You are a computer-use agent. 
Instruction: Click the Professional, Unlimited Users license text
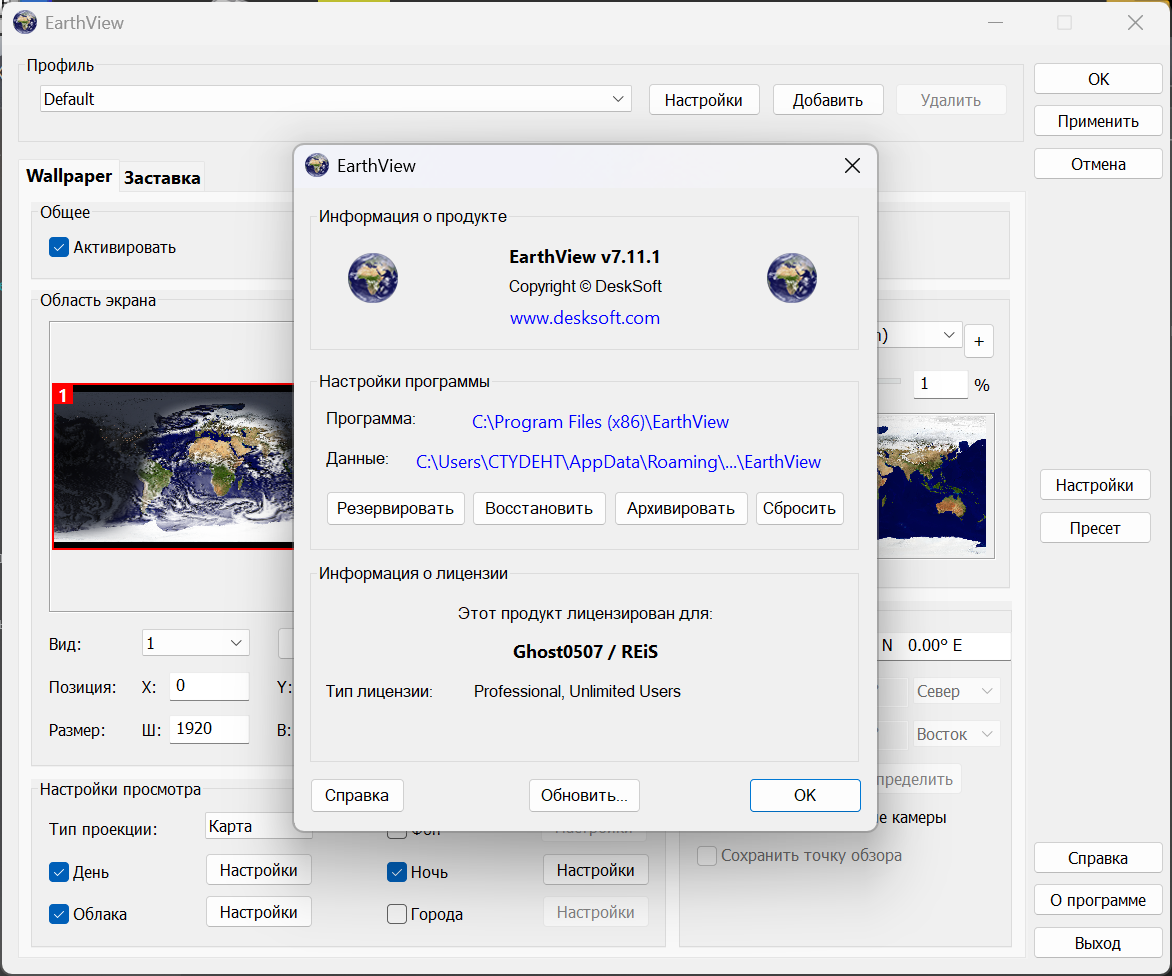577,691
